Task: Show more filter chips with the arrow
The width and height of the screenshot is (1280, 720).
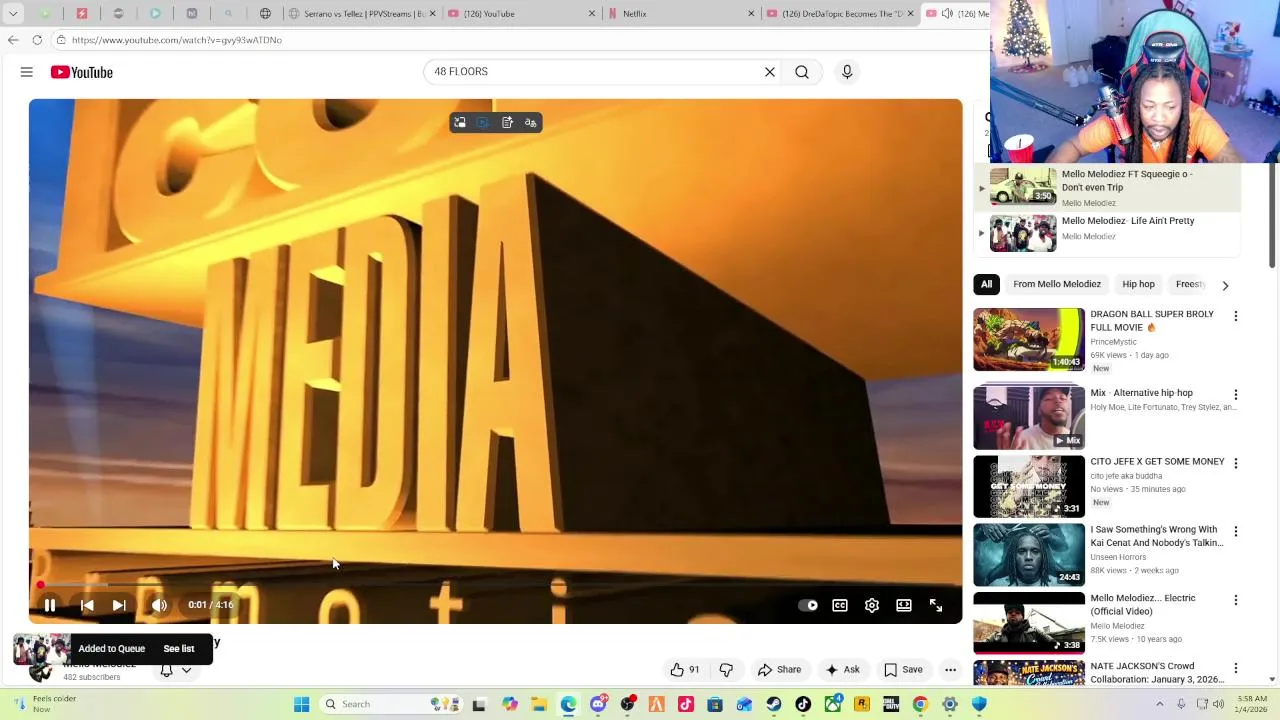Action: [x=1225, y=285]
